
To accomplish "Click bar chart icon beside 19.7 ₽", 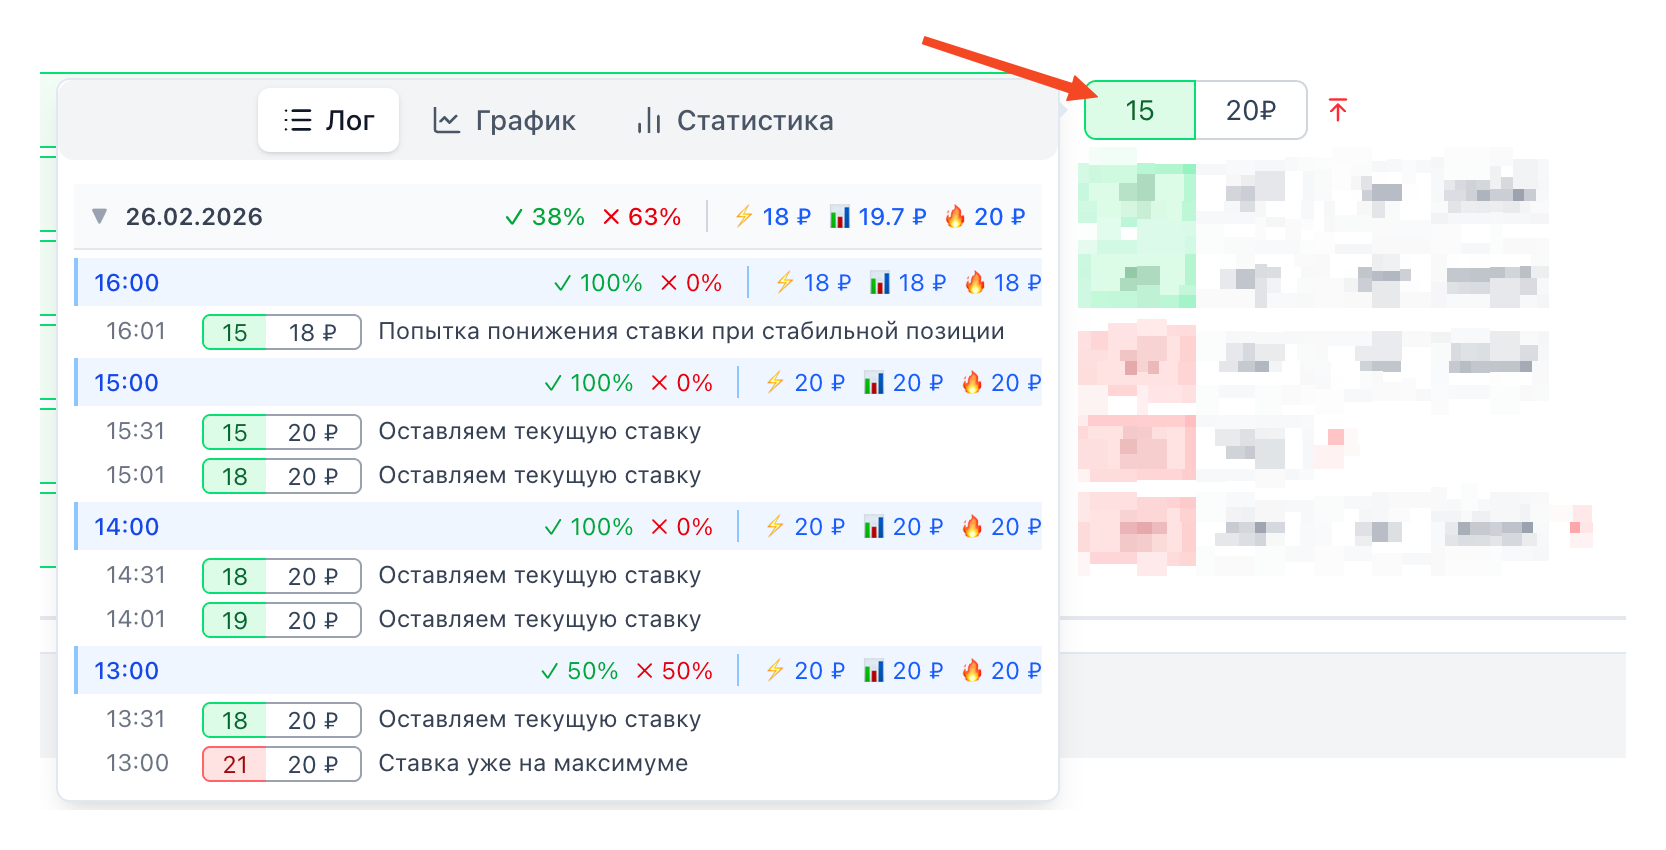I will coord(840,217).
